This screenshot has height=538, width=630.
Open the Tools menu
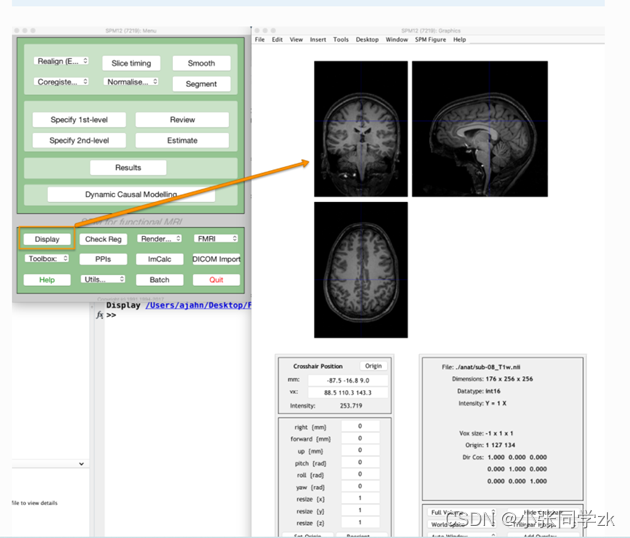point(341,39)
